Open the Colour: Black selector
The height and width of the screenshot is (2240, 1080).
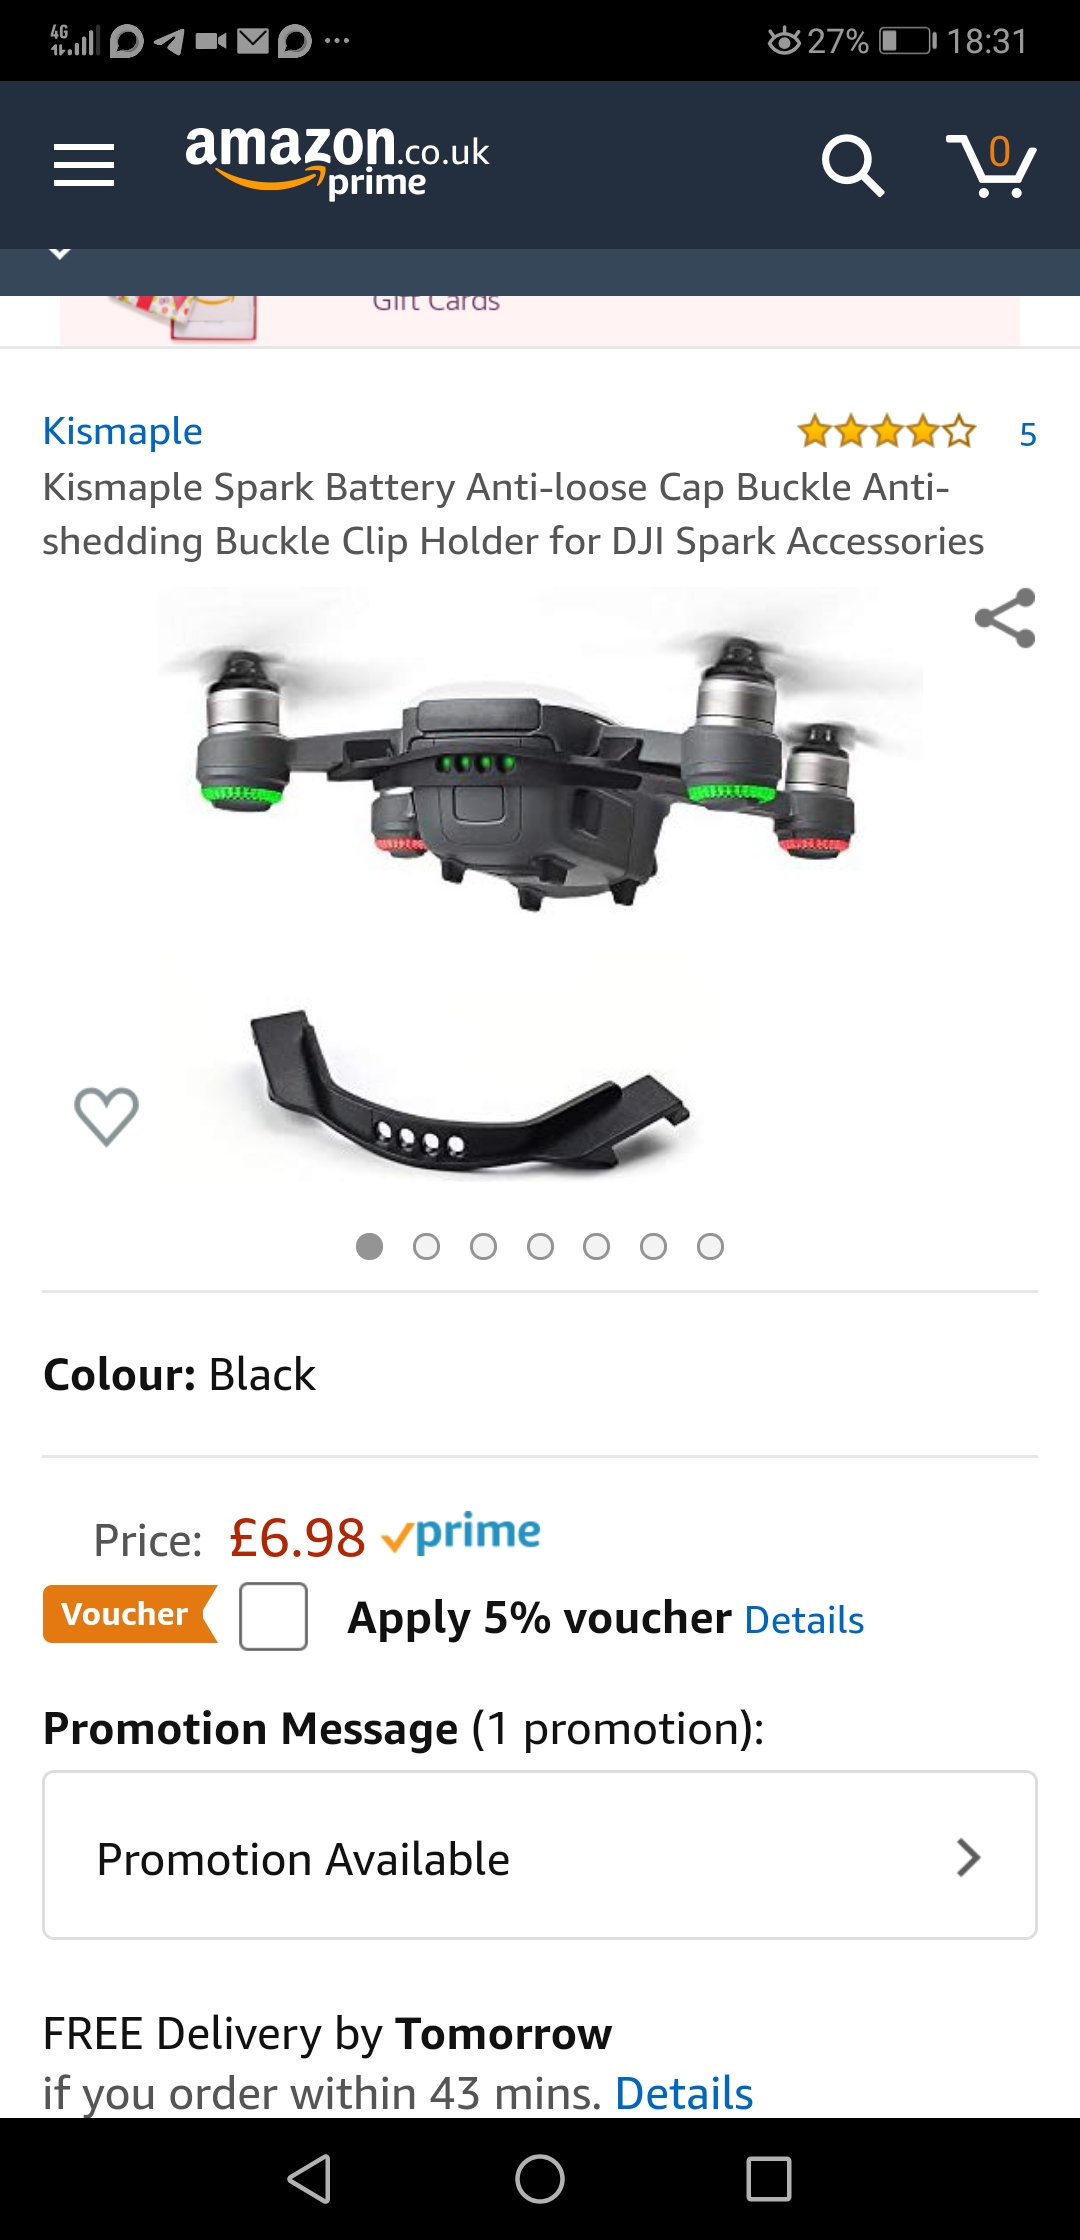tap(540, 1374)
